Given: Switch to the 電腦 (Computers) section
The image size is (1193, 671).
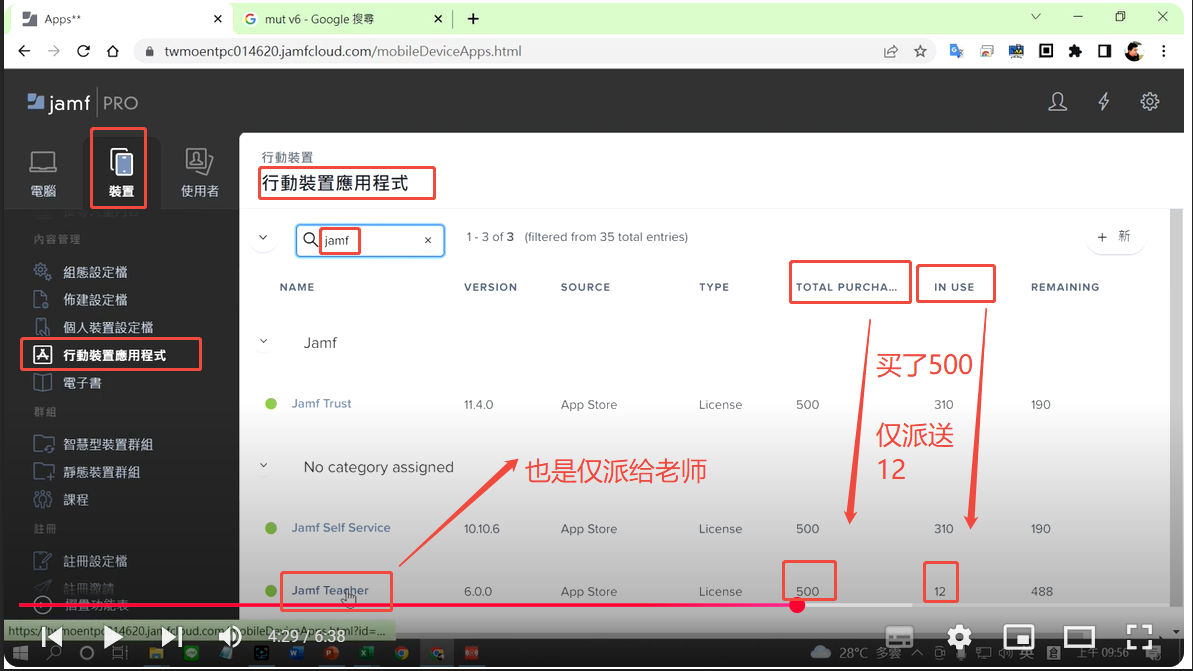Looking at the screenshot, I should pos(43,174).
